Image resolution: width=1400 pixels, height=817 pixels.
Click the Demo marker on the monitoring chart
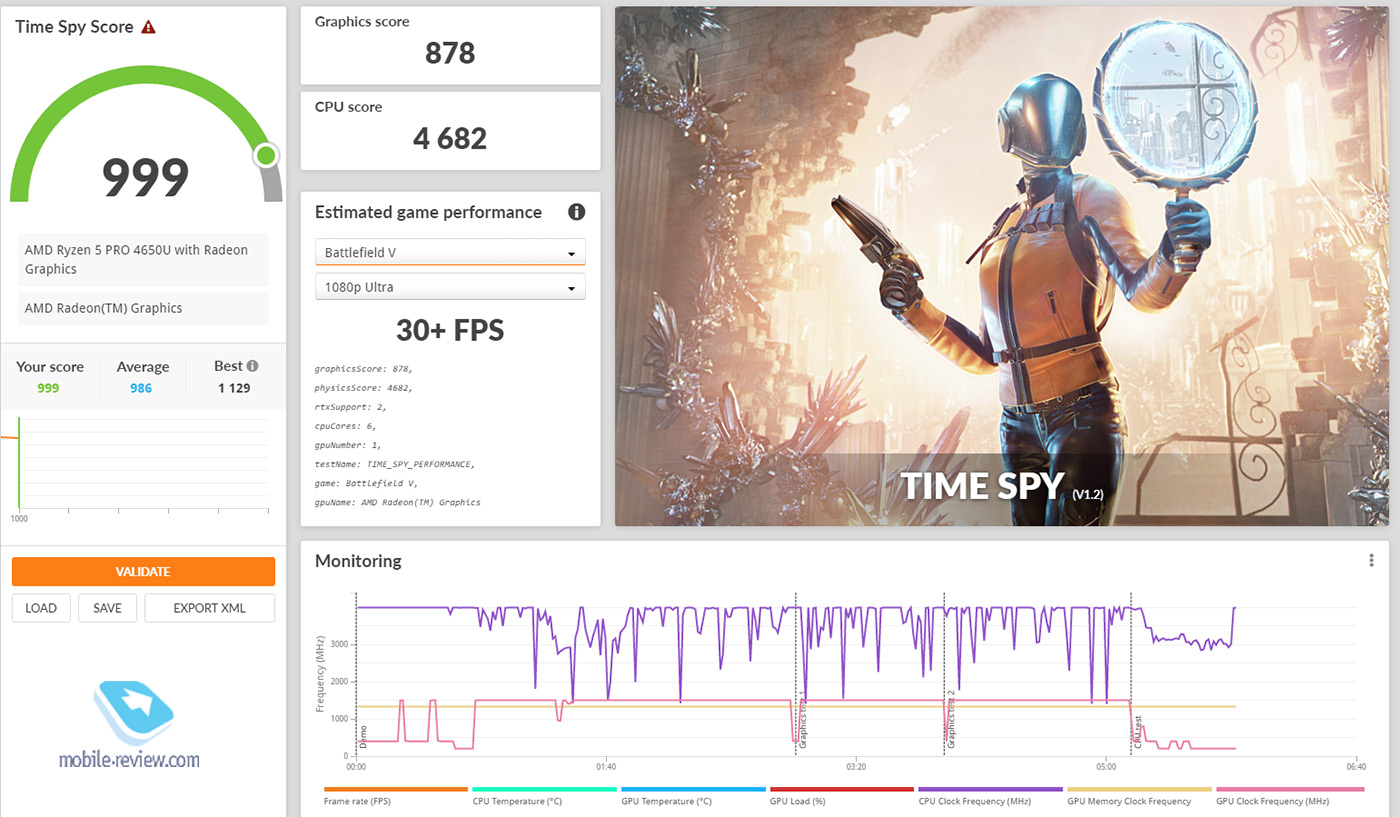point(364,737)
